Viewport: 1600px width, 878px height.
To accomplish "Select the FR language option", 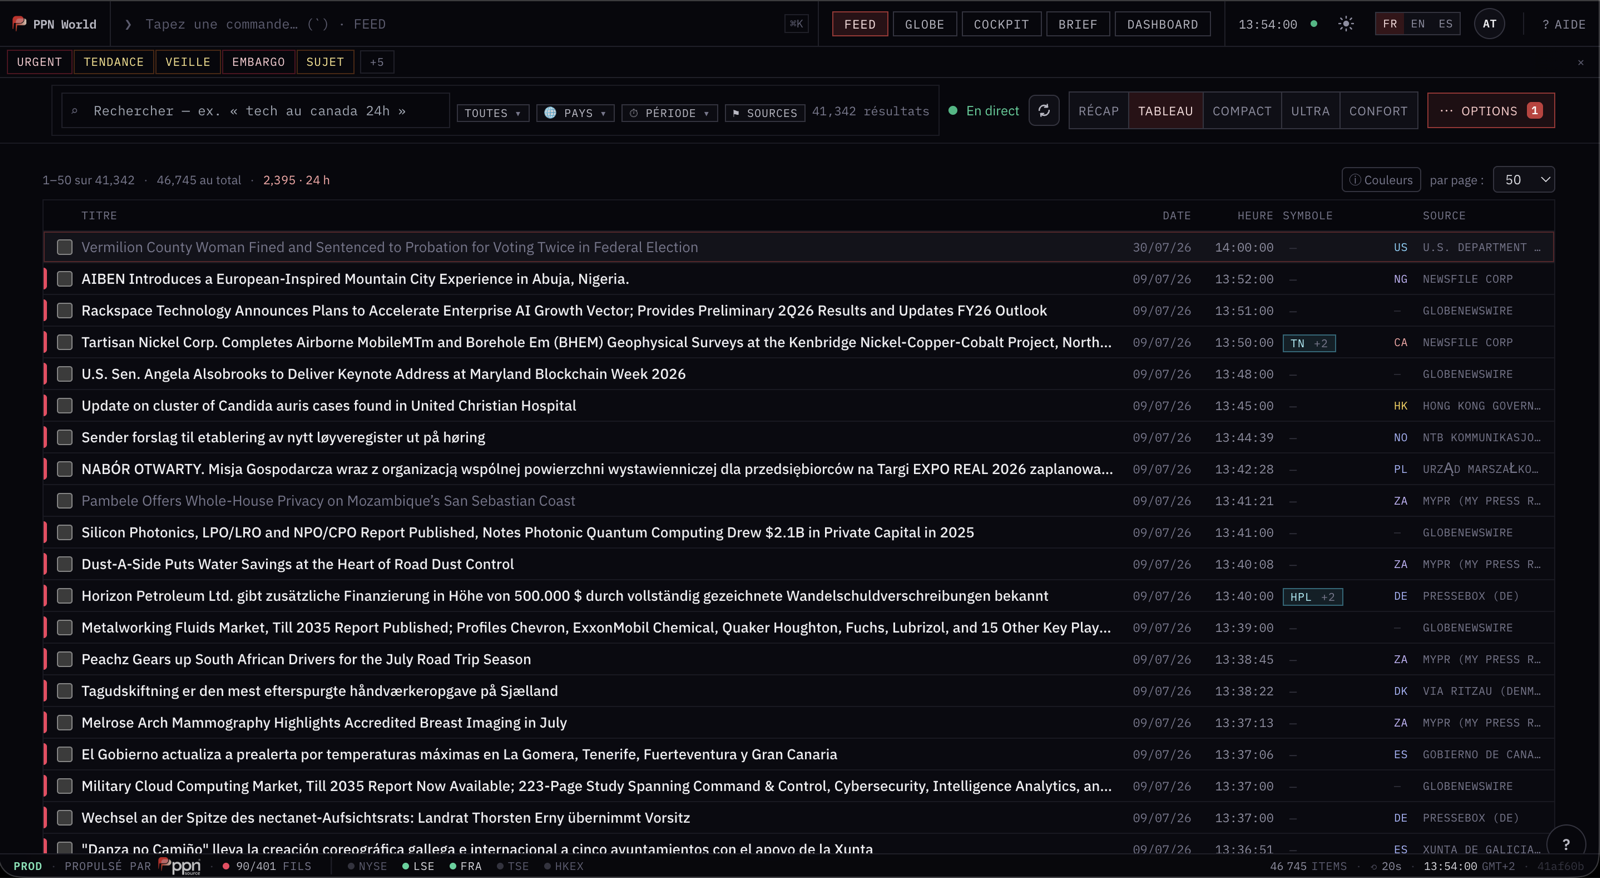I will (1390, 24).
